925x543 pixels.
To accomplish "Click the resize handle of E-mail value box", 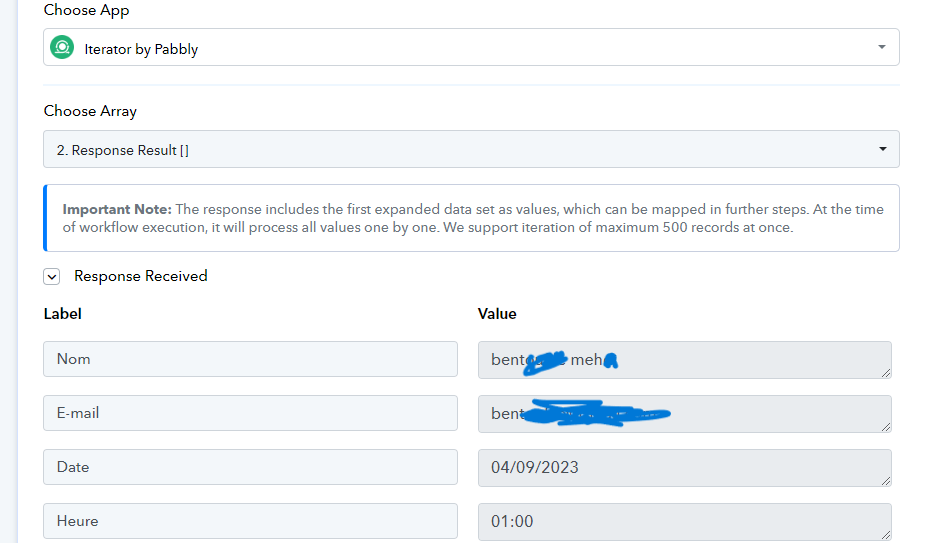I will (x=886, y=427).
